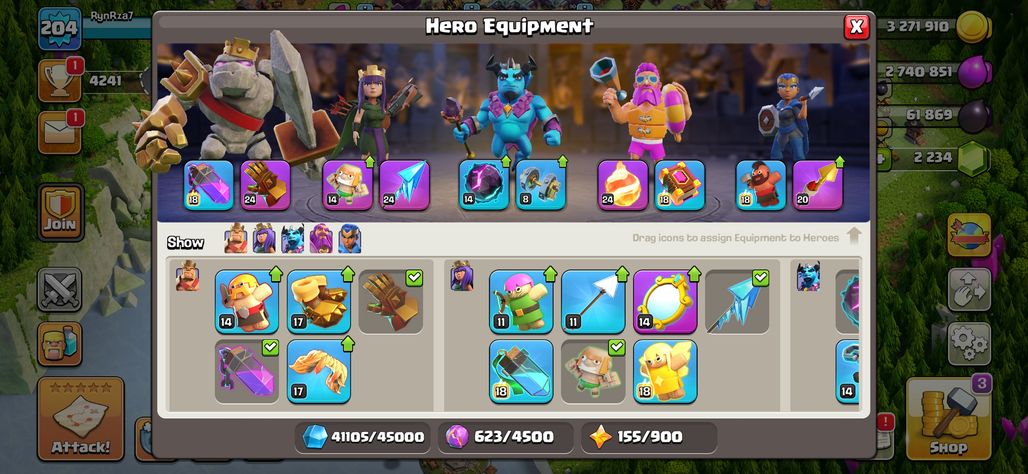Open the Shop with hammer icon
1028x474 pixels.
pos(948,419)
